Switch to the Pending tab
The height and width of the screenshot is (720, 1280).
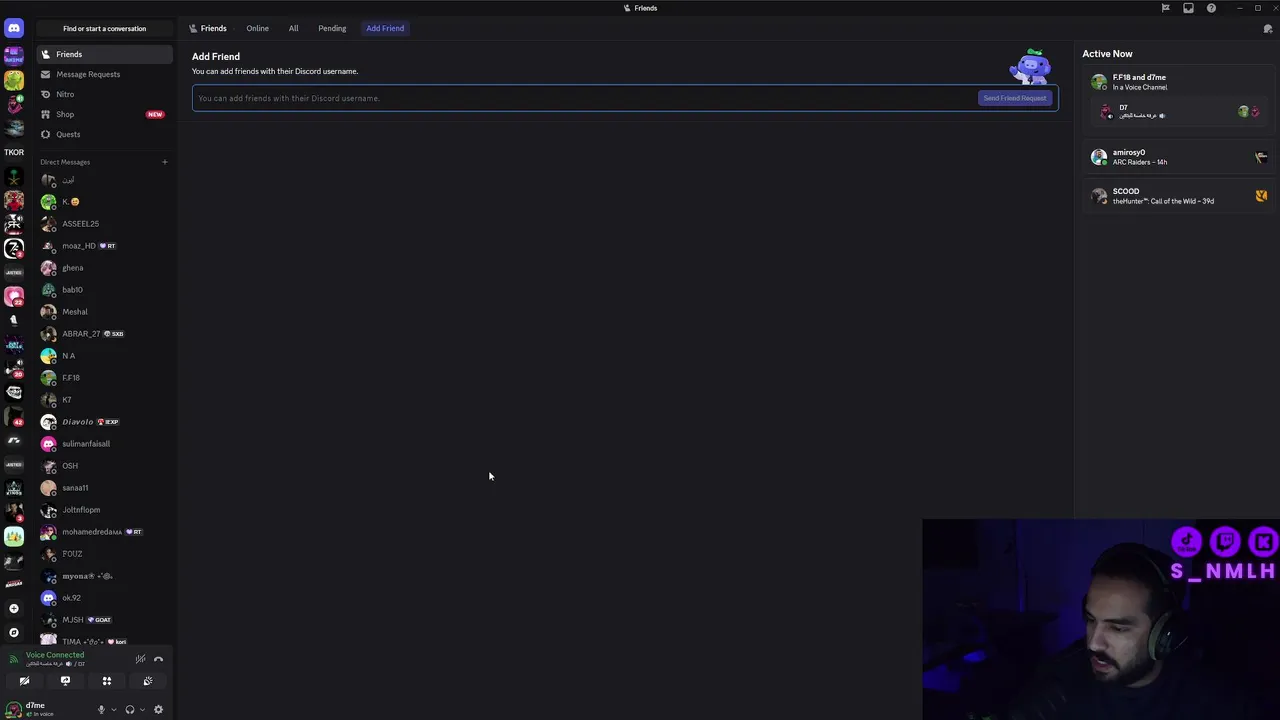[332, 28]
